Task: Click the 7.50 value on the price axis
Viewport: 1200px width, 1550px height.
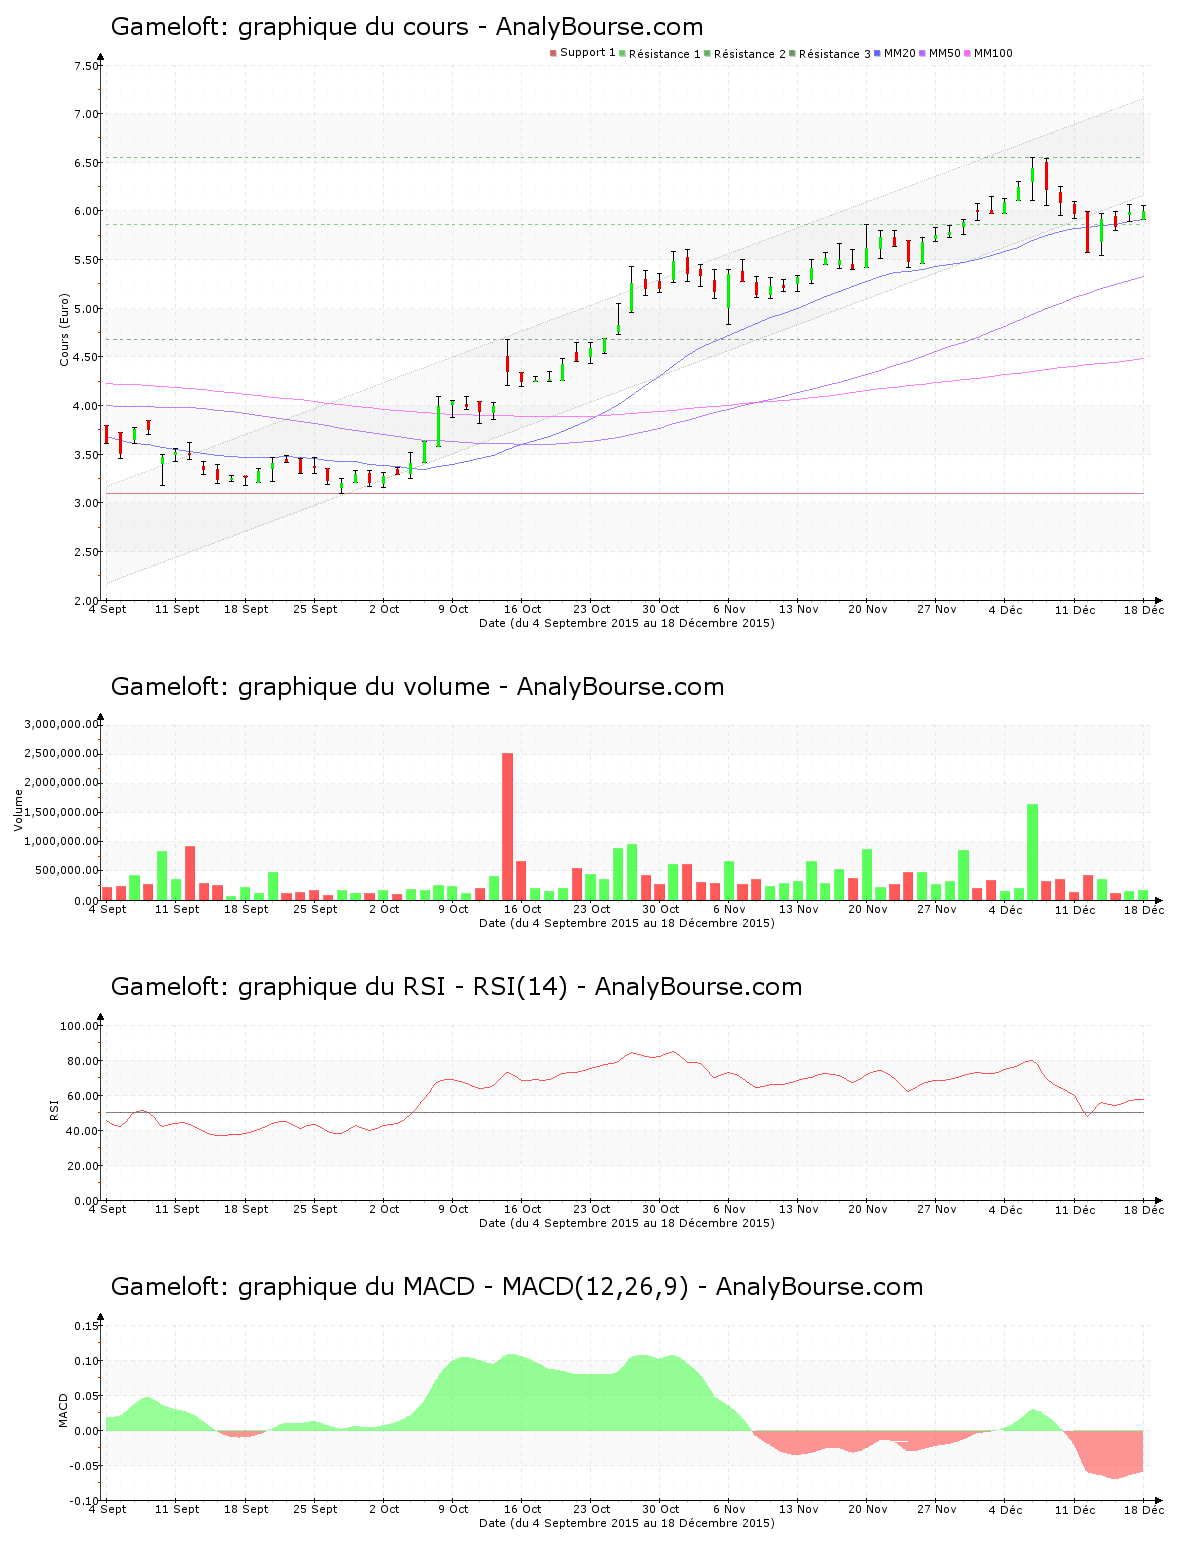Action: pos(87,66)
